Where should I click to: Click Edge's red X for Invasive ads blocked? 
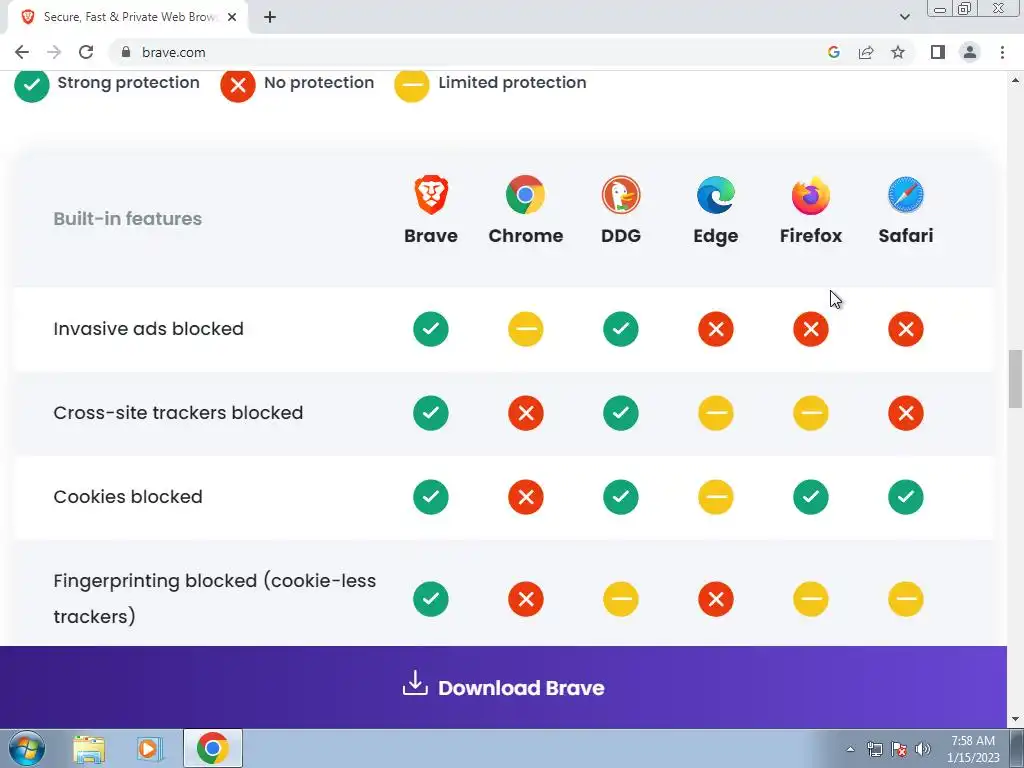[716, 328]
